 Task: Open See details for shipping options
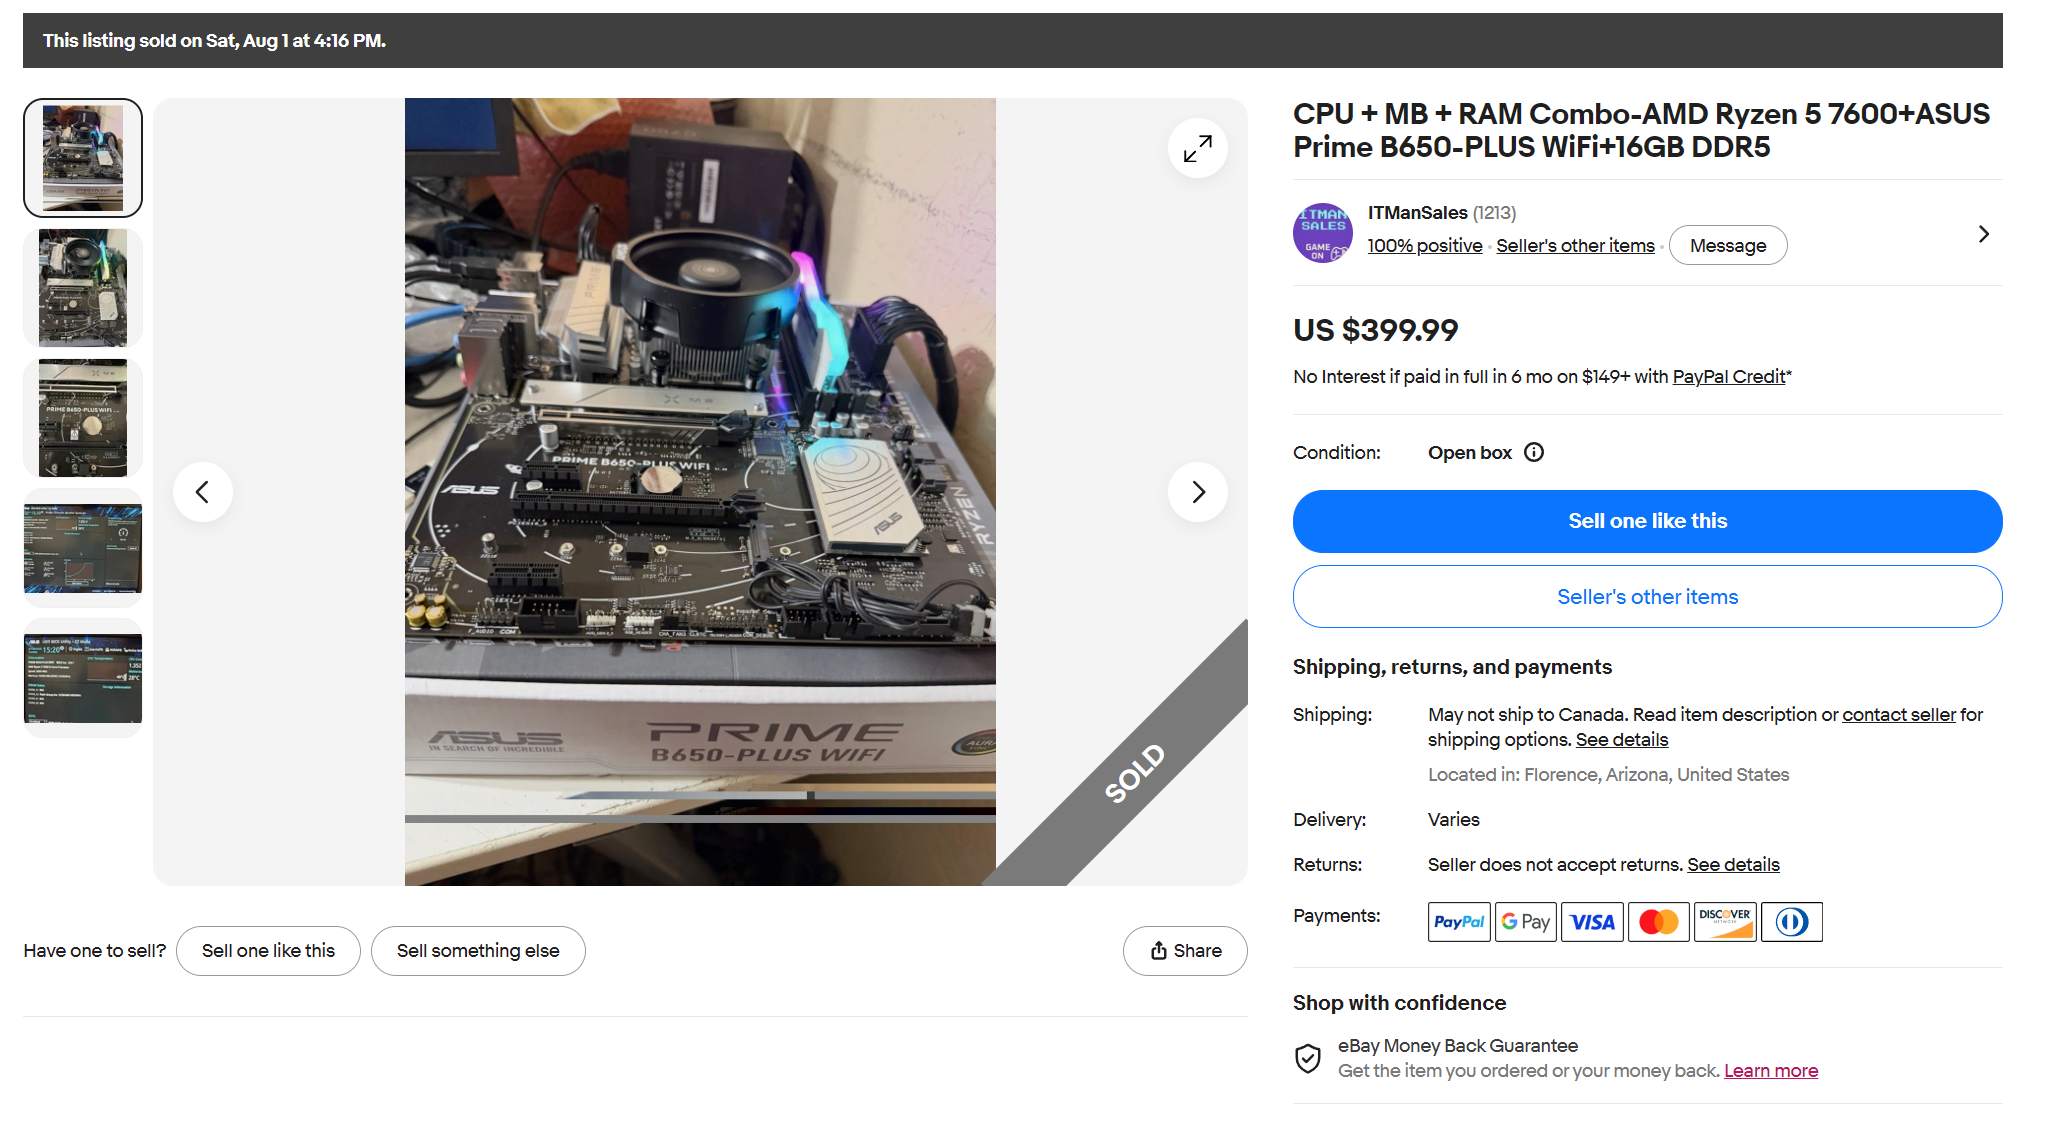pyautogui.click(x=1621, y=740)
